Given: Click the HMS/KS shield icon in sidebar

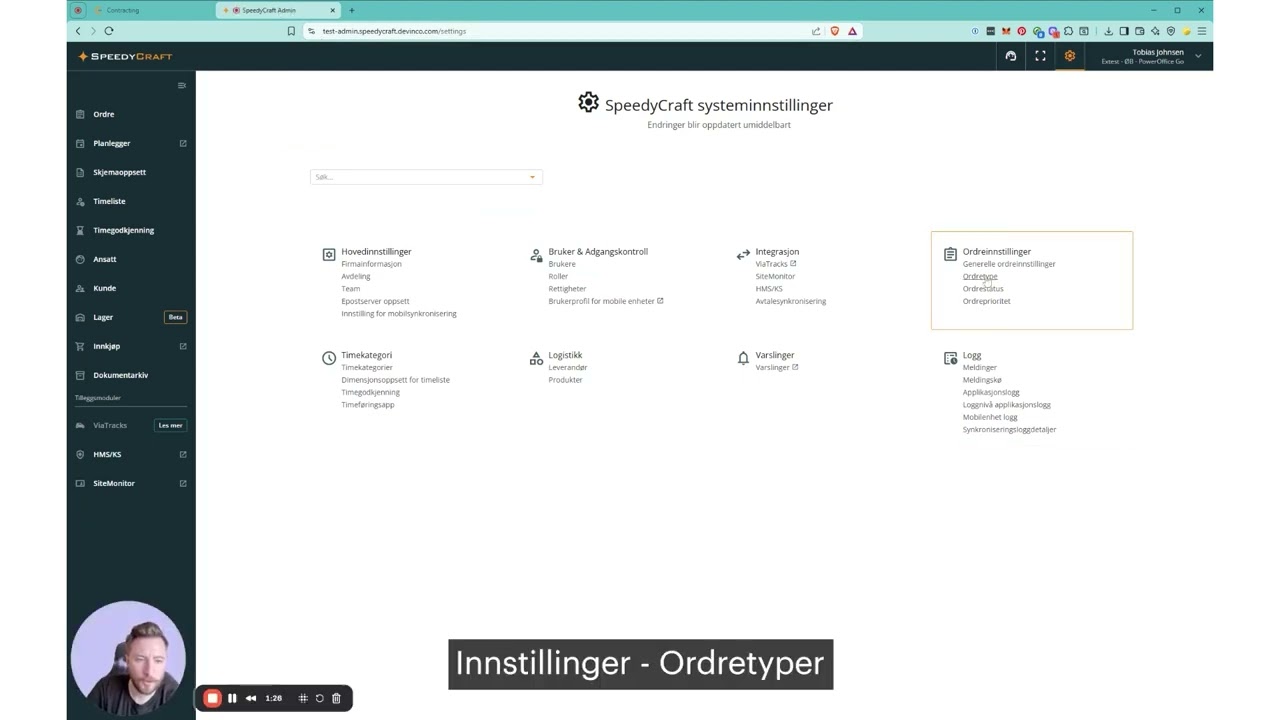Looking at the screenshot, I should coord(80,454).
